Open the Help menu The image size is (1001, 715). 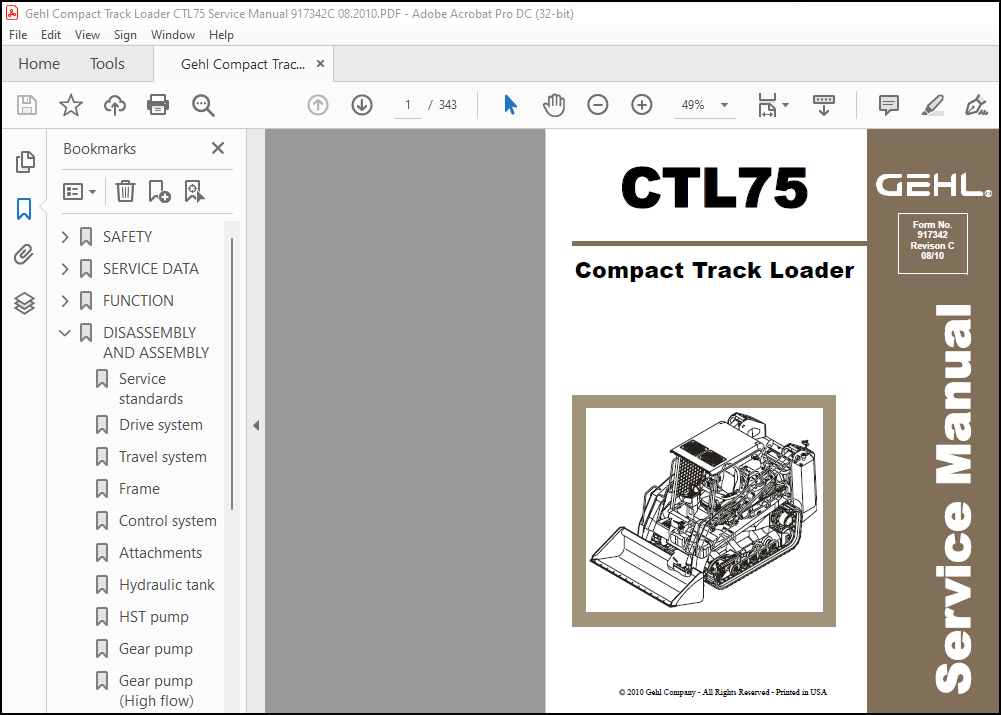(221, 34)
